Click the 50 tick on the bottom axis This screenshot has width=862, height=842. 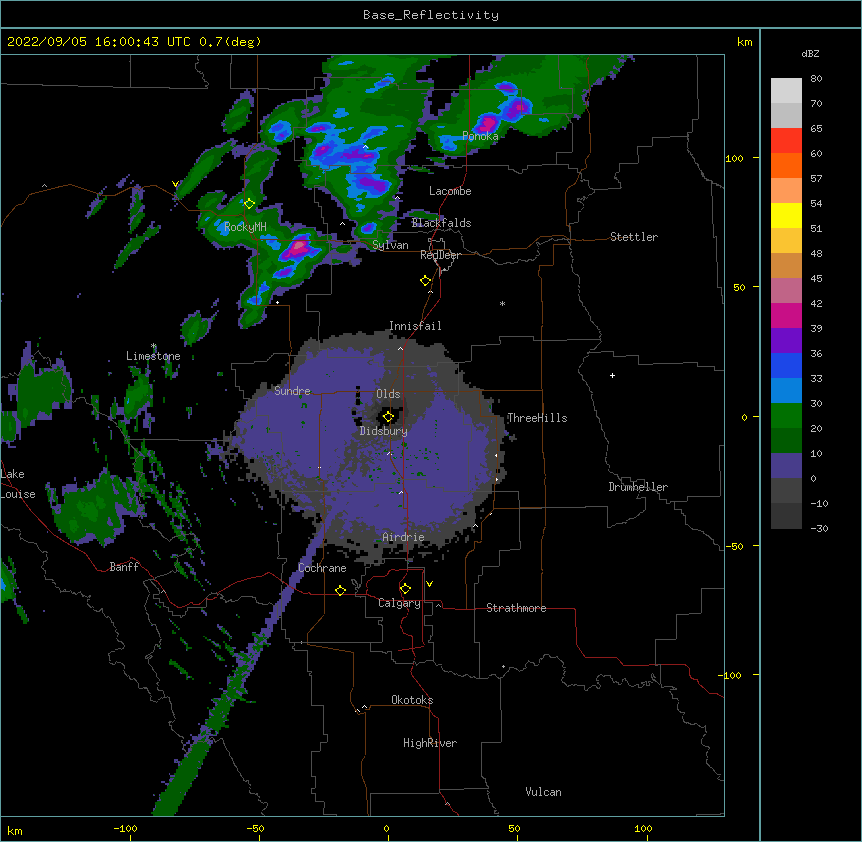point(514,829)
